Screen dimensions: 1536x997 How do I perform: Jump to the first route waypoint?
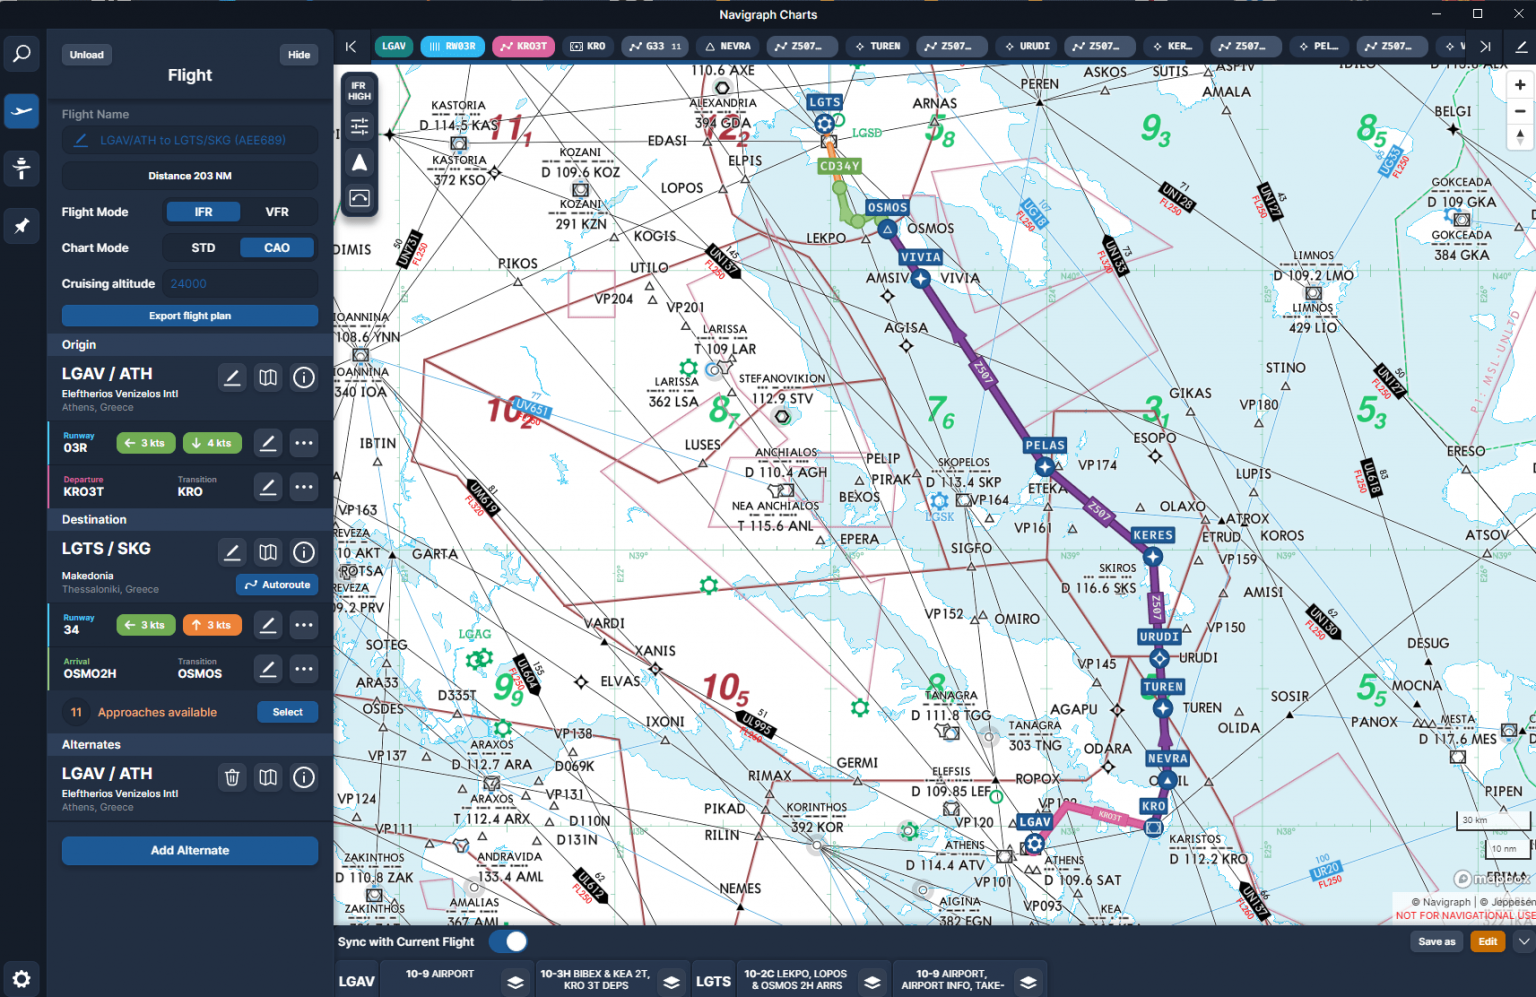point(351,46)
